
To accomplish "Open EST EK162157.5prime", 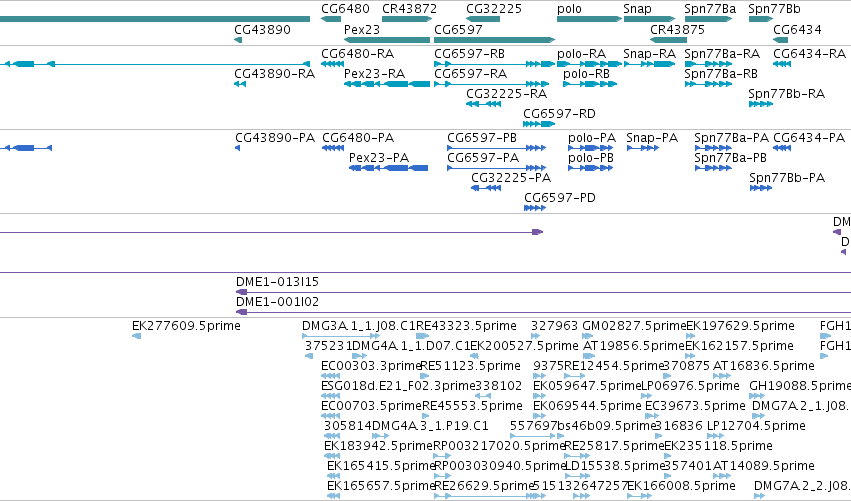I will [x=739, y=346].
